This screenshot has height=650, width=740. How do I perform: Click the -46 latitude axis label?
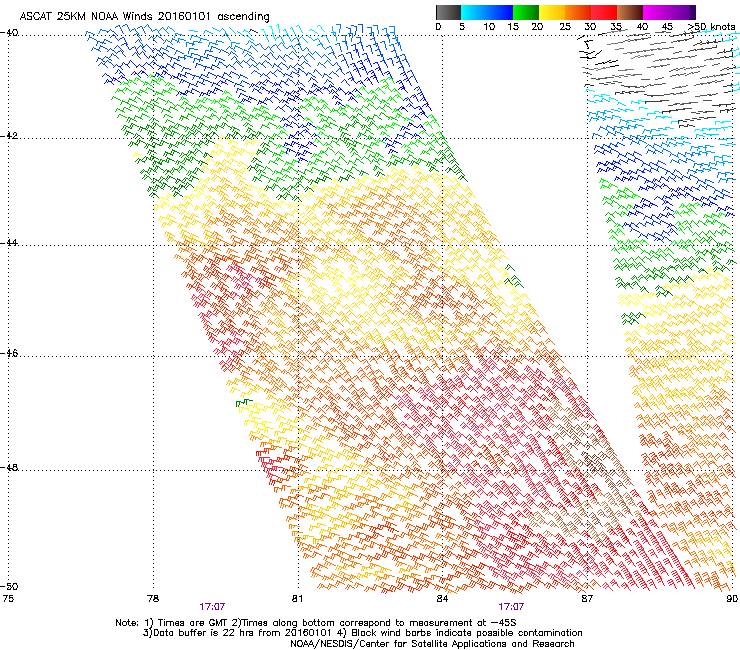click(9, 353)
